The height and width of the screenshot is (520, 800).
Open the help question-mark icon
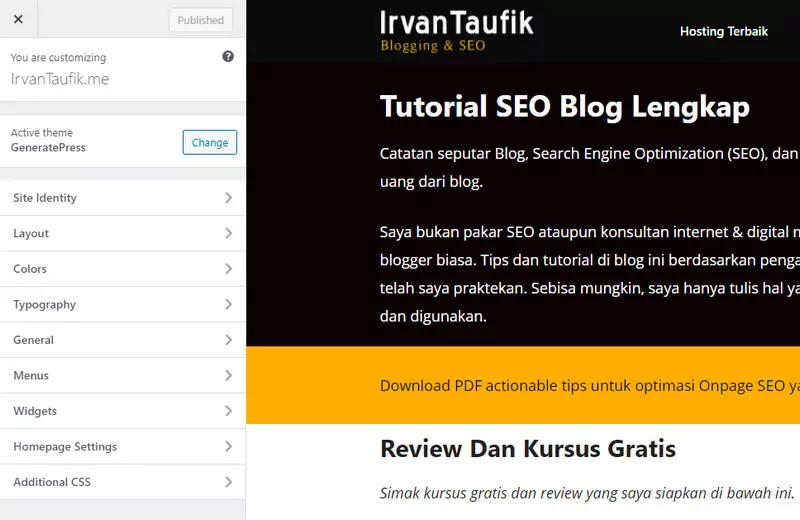(228, 57)
